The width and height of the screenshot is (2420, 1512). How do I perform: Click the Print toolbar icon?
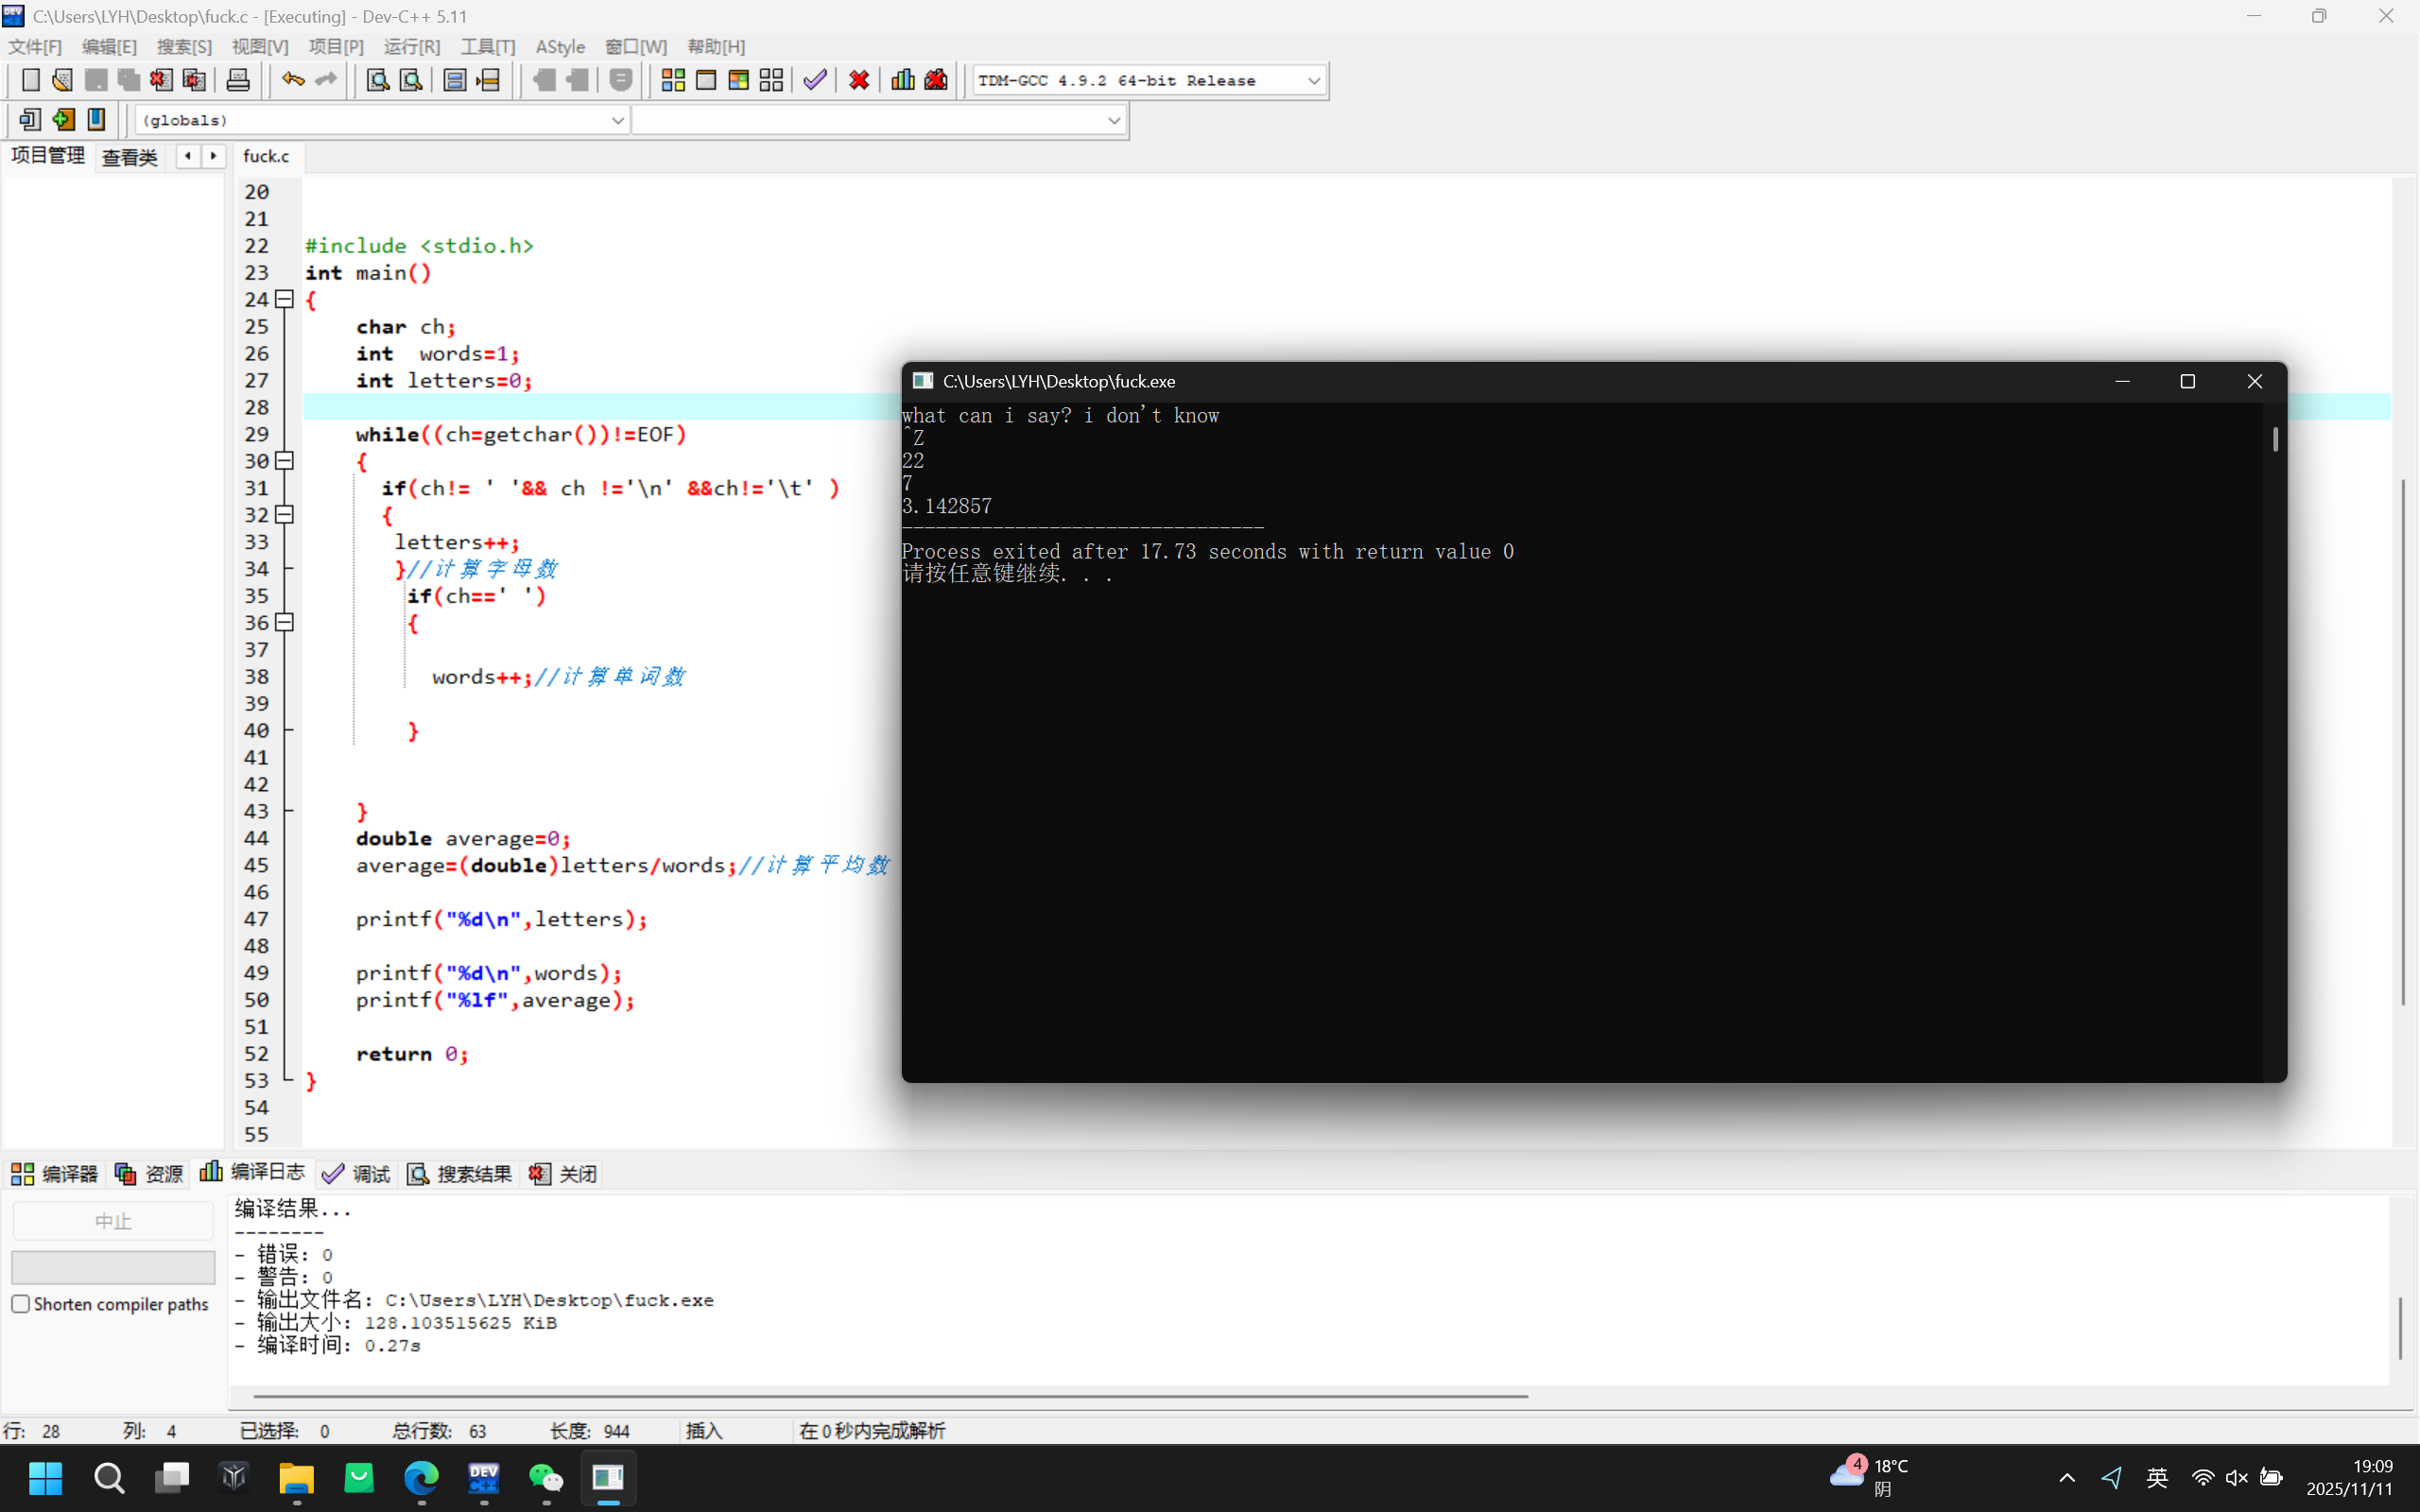pyautogui.click(x=237, y=80)
